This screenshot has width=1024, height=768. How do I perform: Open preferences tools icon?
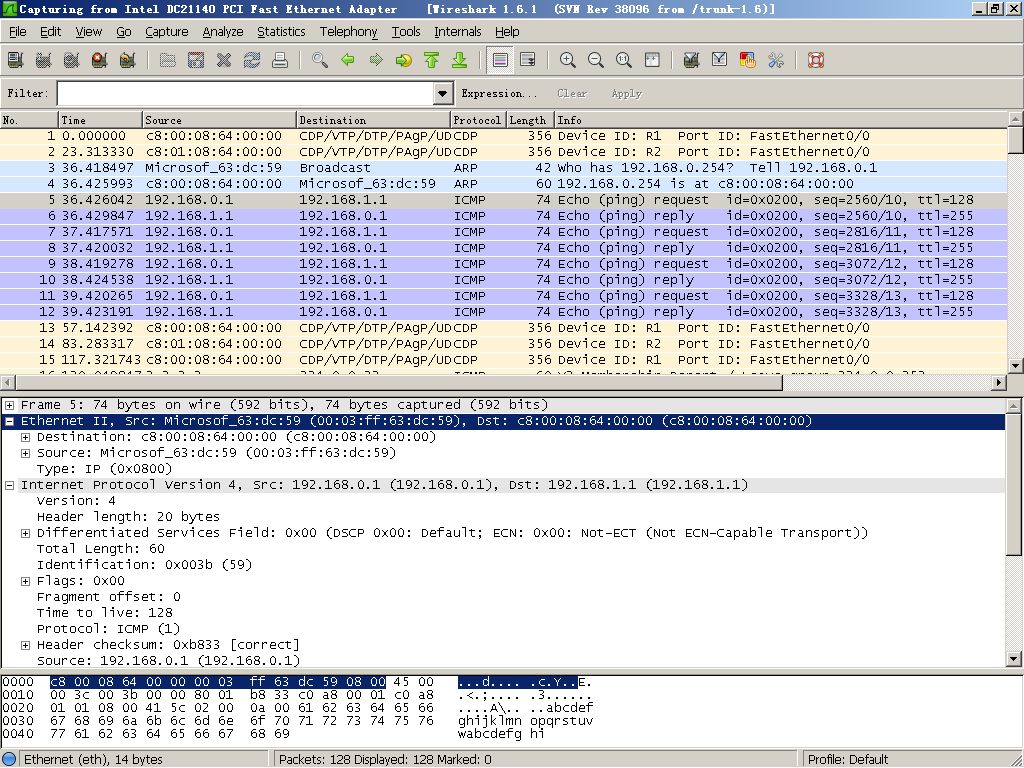tap(776, 60)
